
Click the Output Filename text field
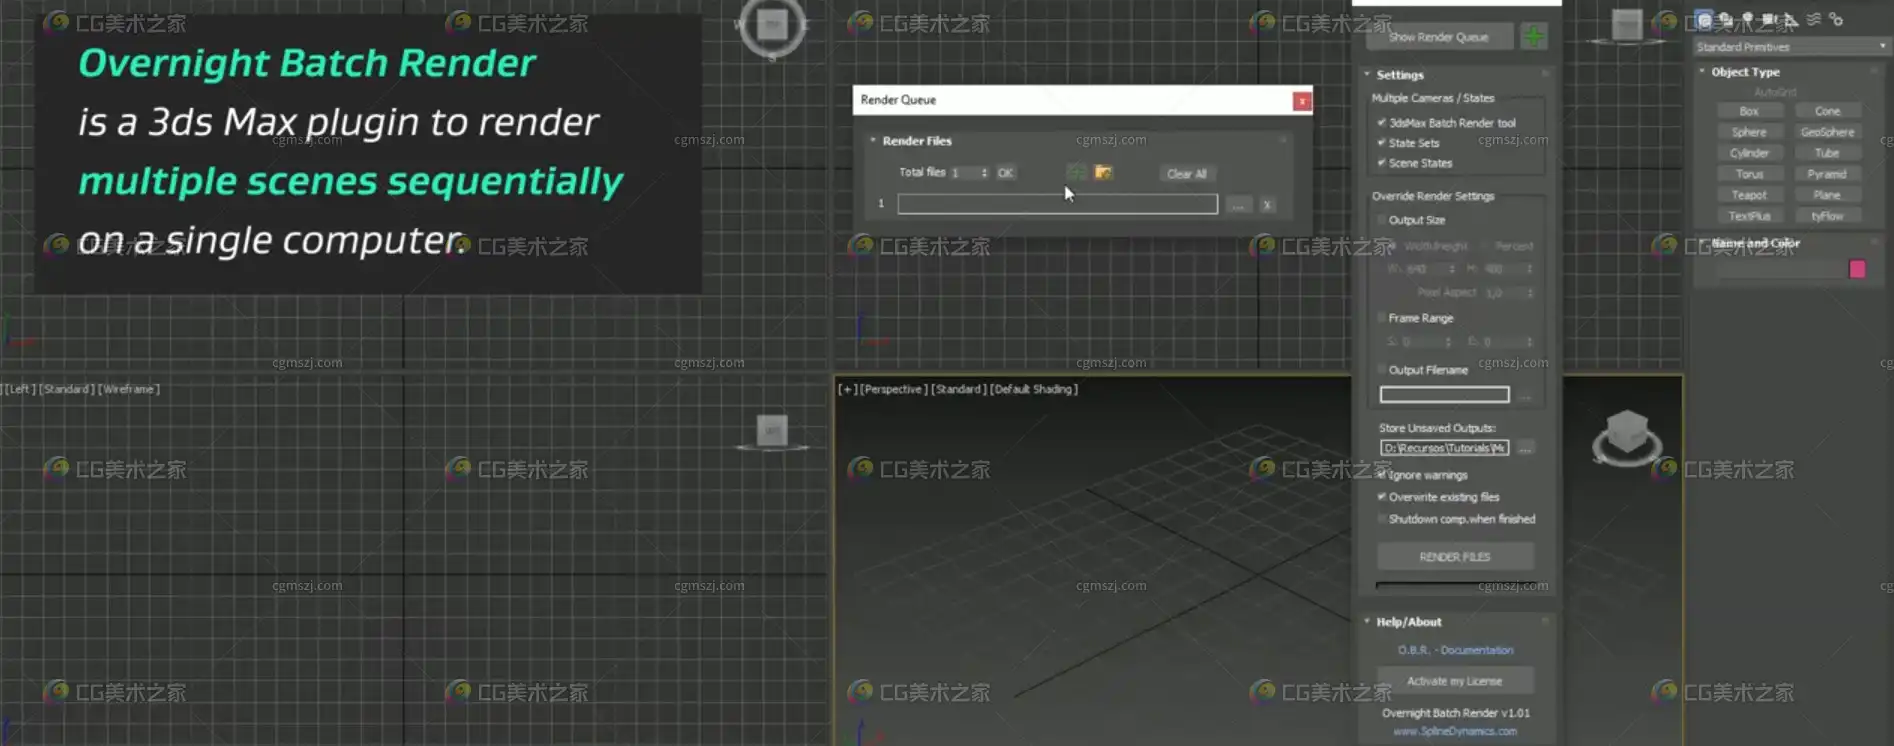pos(1444,395)
